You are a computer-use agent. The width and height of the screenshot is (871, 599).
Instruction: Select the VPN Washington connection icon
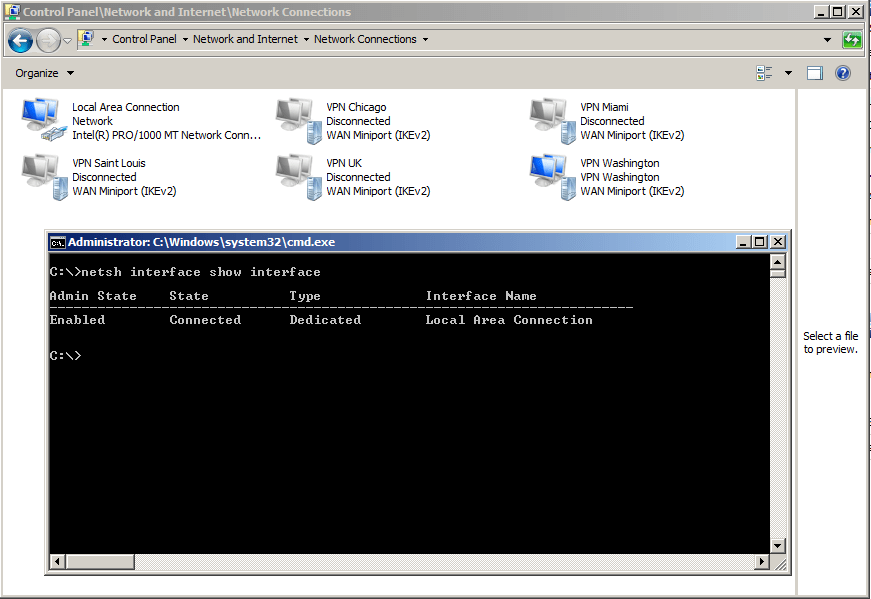[x=550, y=175]
